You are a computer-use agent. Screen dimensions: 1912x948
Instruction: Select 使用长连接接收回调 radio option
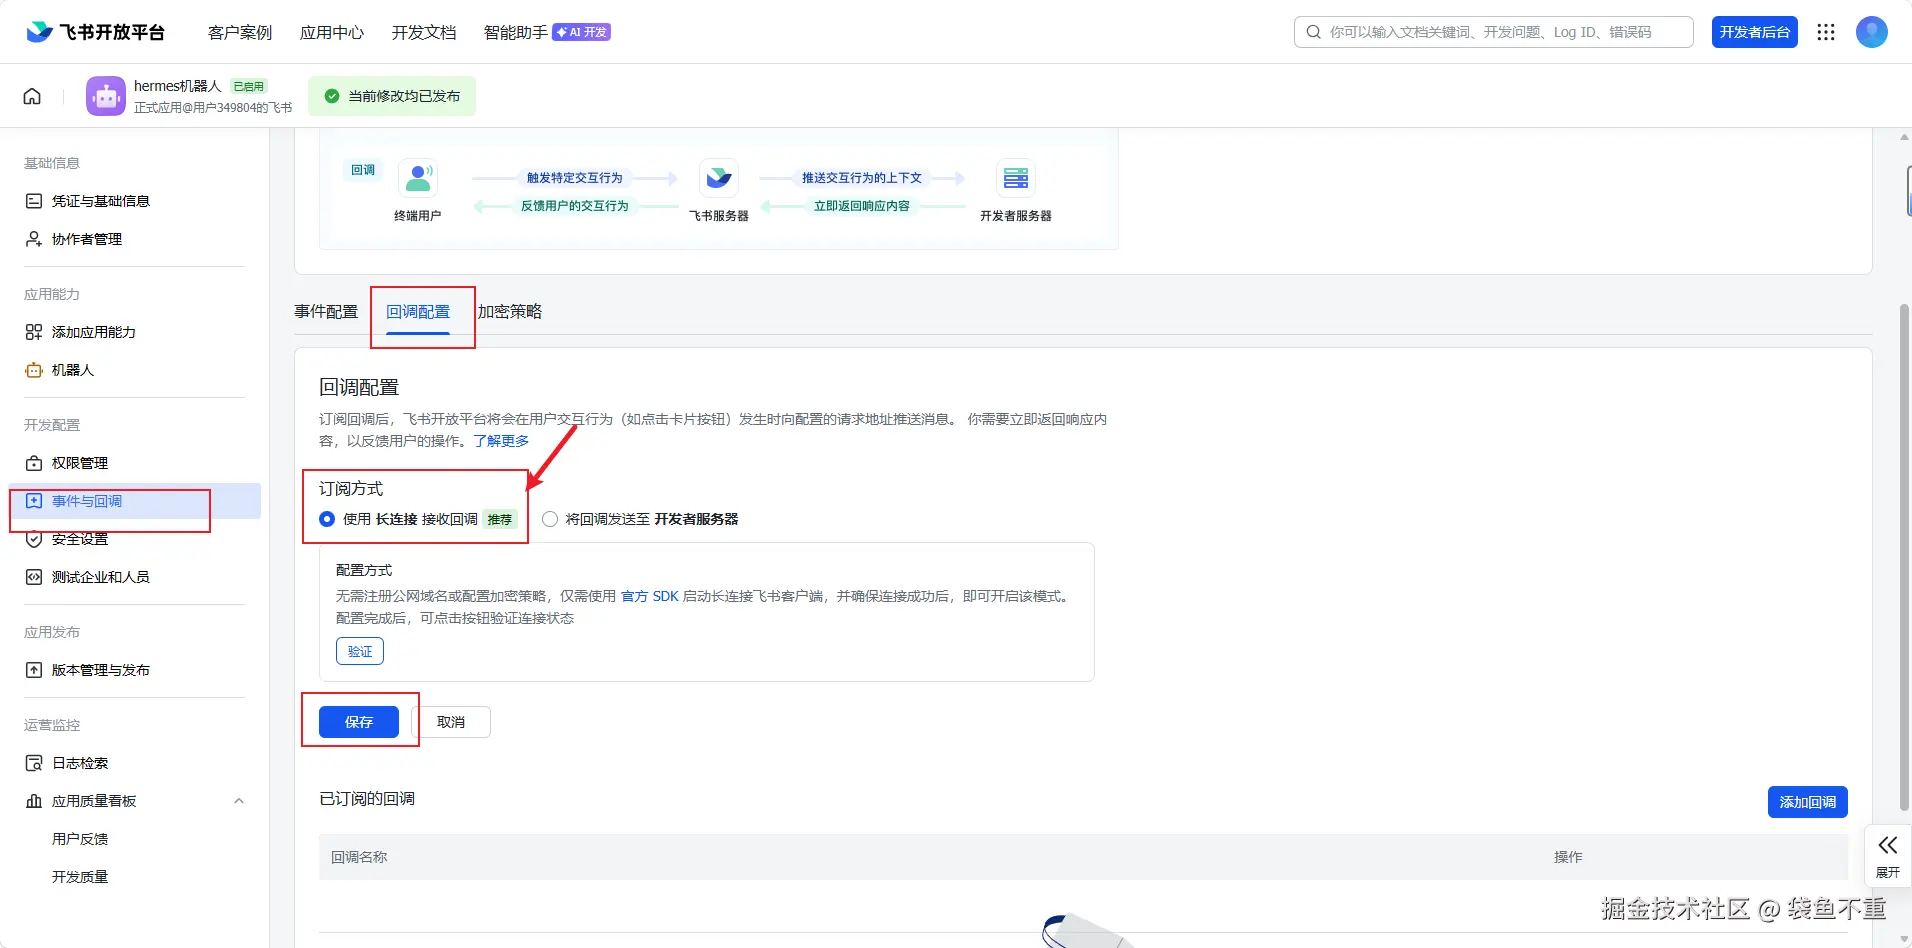327,519
